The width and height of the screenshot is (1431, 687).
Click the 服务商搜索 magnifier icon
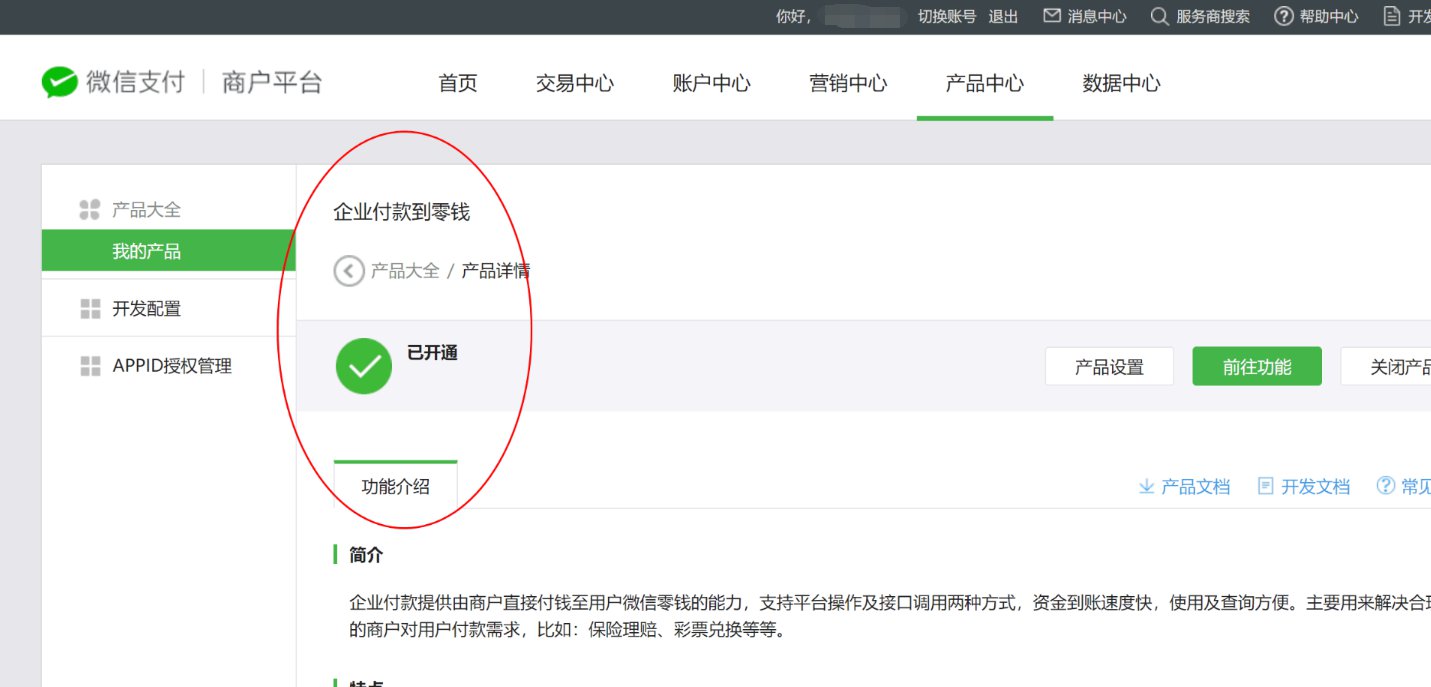click(x=1159, y=16)
